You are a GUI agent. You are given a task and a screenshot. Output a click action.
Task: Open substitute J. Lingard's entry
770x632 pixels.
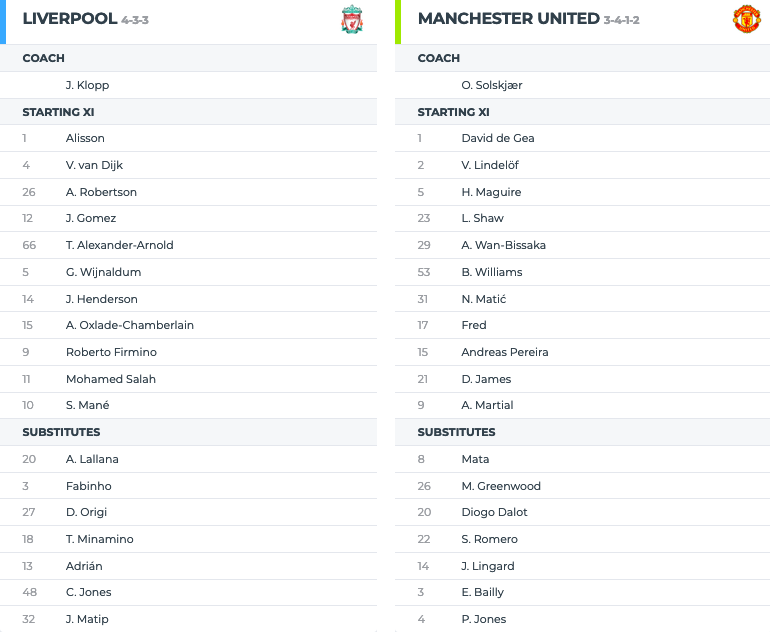pyautogui.click(x=582, y=566)
